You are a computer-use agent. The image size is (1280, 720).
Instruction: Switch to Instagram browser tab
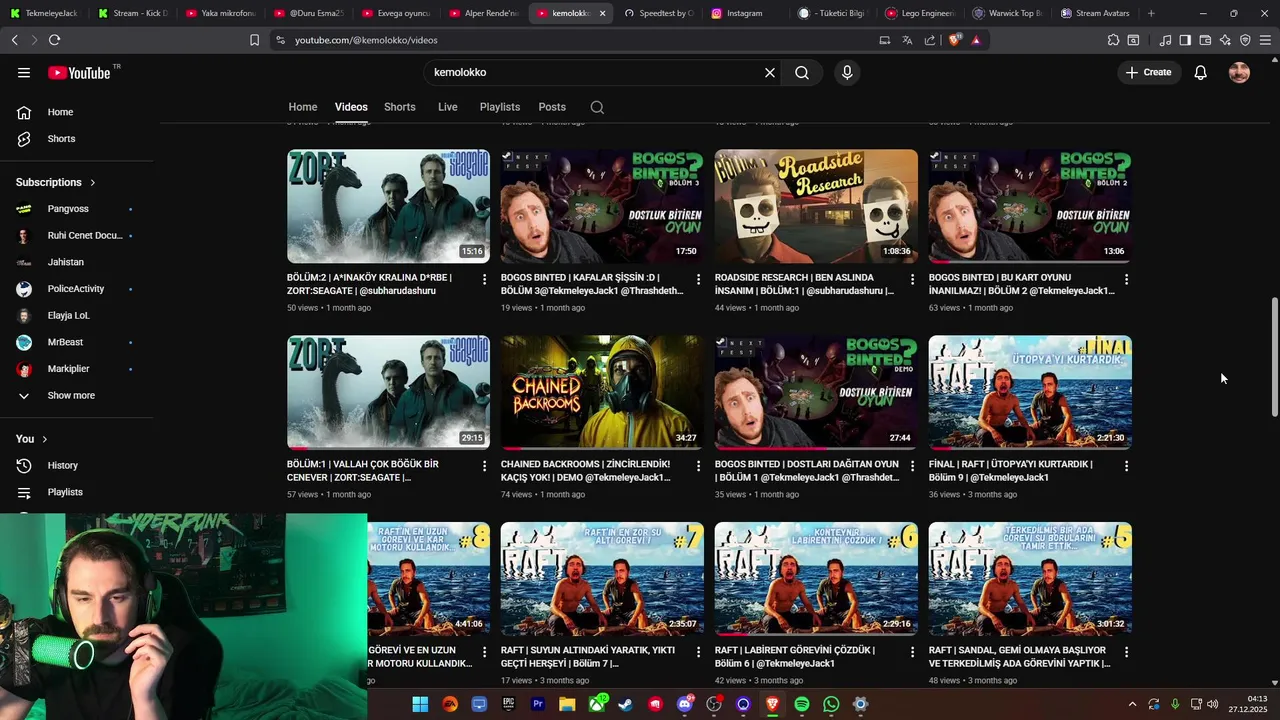[743, 13]
